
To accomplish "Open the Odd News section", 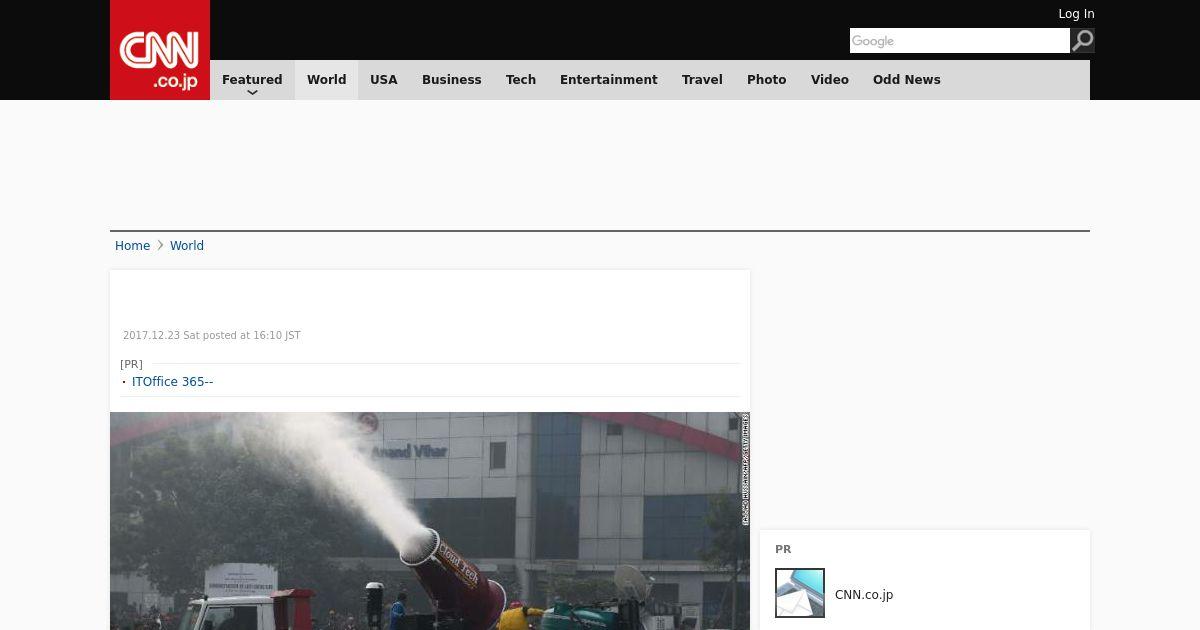I will pos(907,80).
